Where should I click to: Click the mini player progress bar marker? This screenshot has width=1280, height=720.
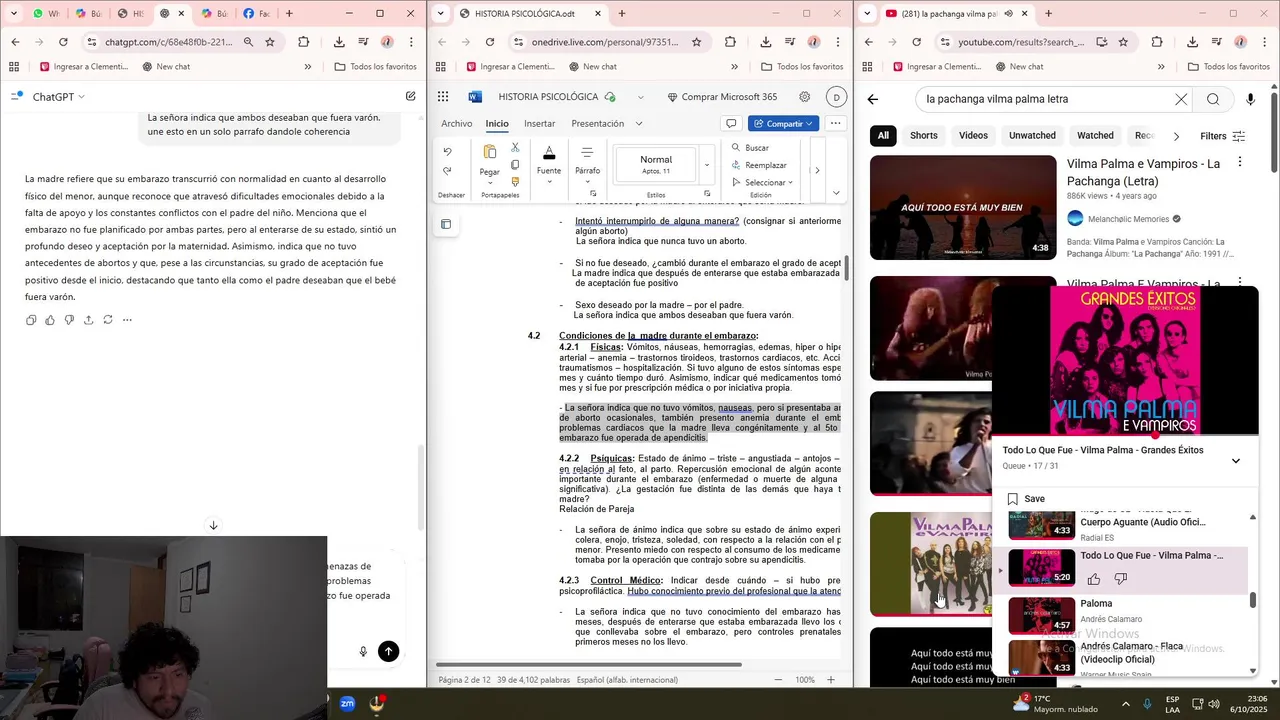tap(1155, 436)
